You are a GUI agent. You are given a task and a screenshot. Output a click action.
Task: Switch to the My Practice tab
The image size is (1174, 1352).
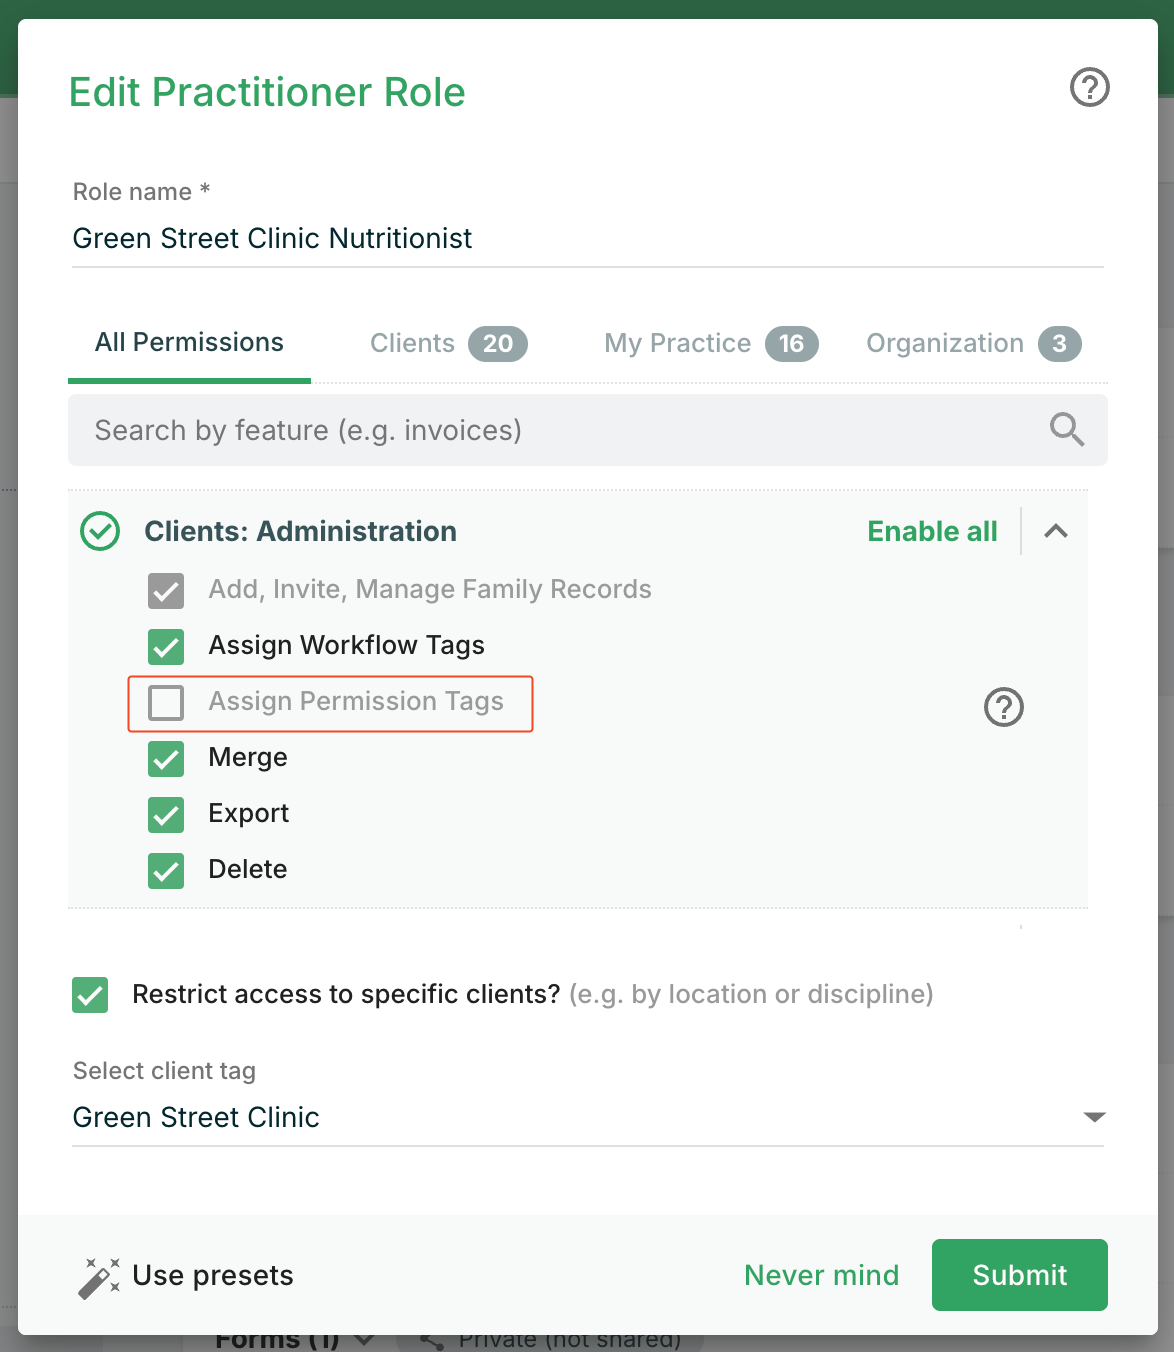point(711,343)
